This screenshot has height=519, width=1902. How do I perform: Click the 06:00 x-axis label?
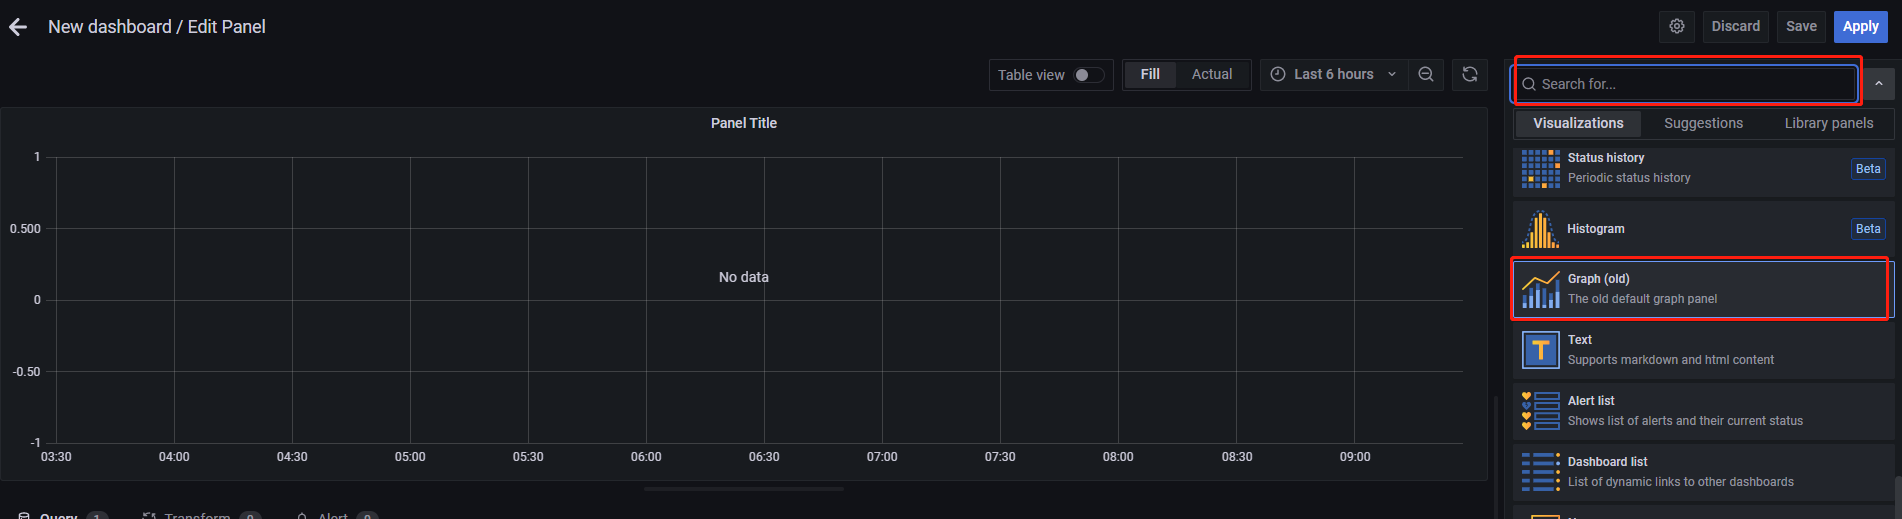(646, 457)
